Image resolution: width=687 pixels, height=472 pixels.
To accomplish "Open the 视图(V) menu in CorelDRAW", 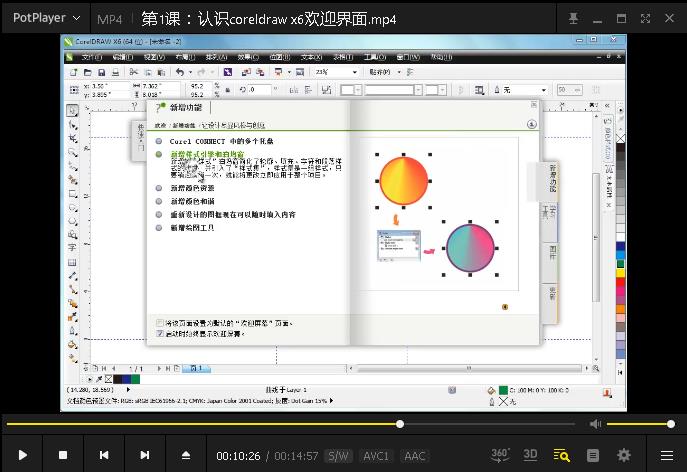I will [x=154, y=57].
